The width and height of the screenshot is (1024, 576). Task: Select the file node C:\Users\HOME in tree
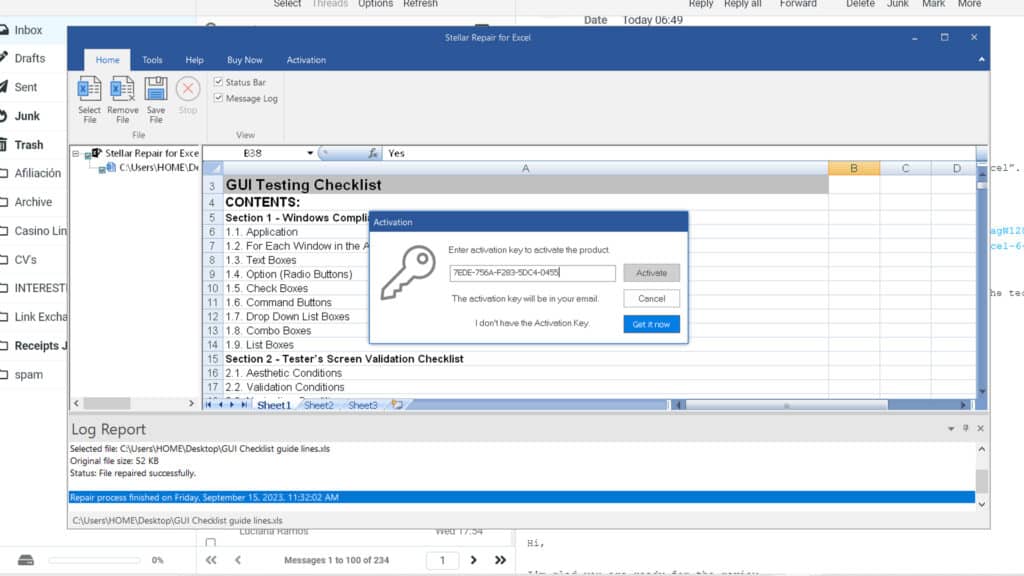click(x=159, y=168)
